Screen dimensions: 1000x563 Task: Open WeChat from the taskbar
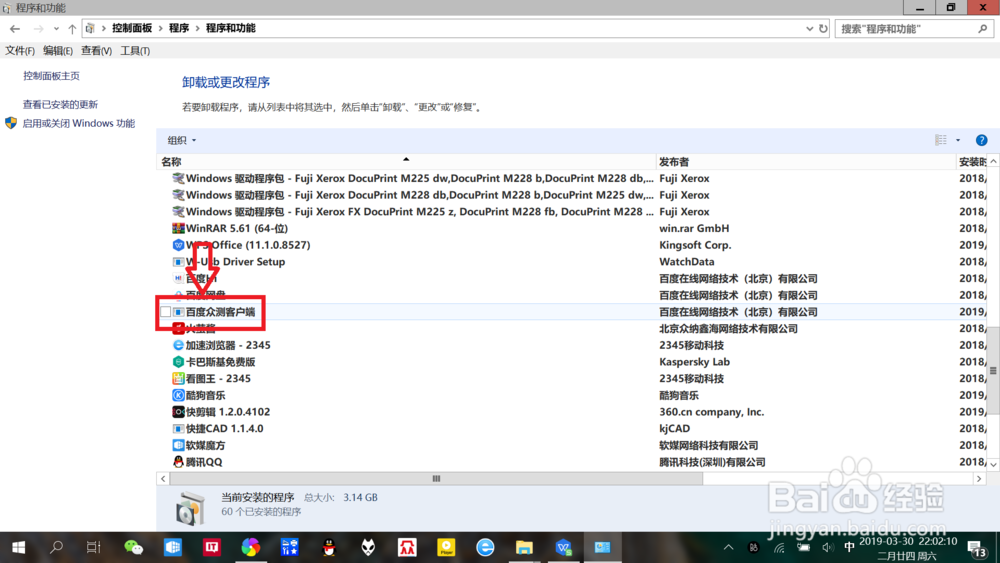[133, 547]
